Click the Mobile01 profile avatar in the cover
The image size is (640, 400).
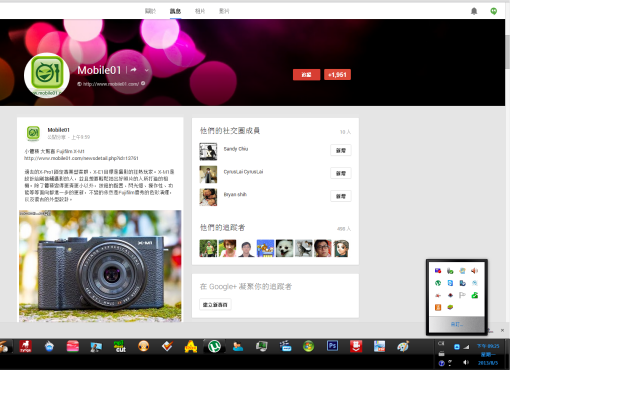point(47,75)
